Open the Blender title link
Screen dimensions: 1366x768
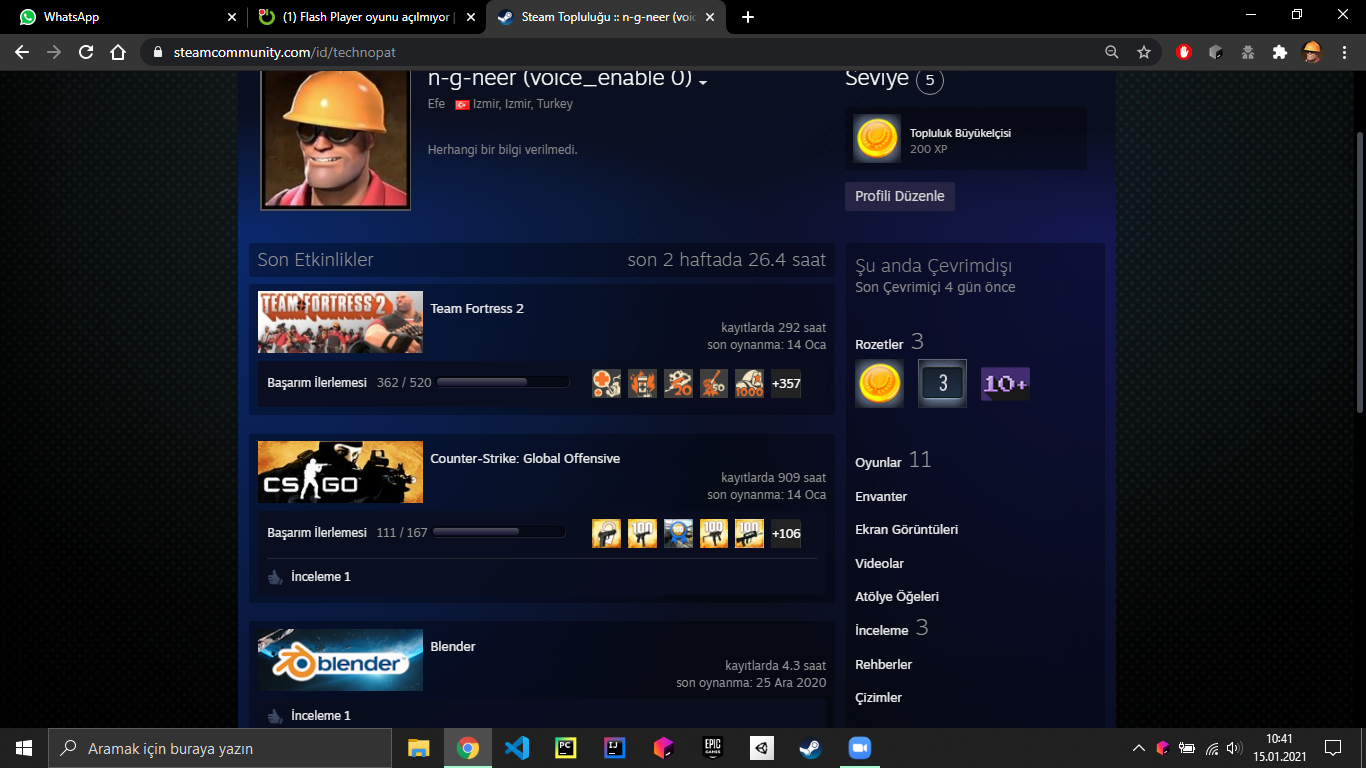[453, 647]
